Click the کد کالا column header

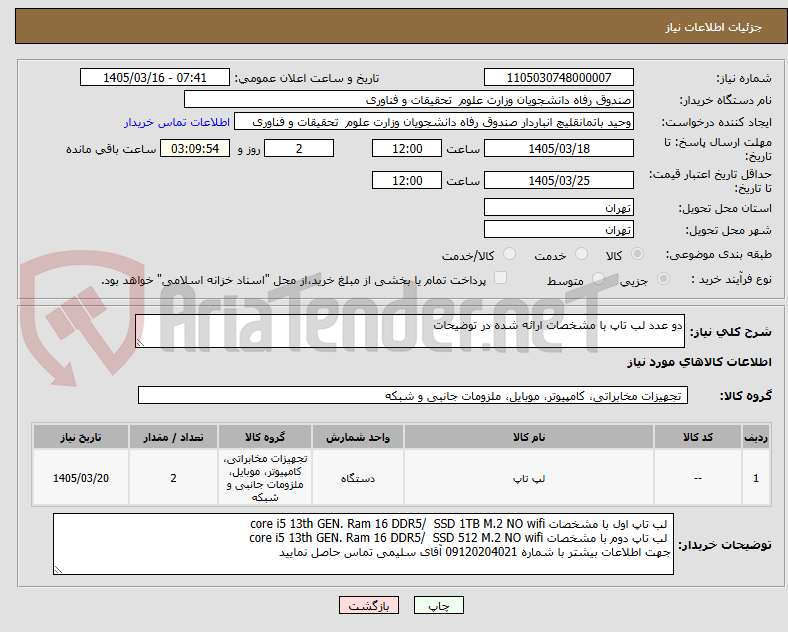(698, 437)
